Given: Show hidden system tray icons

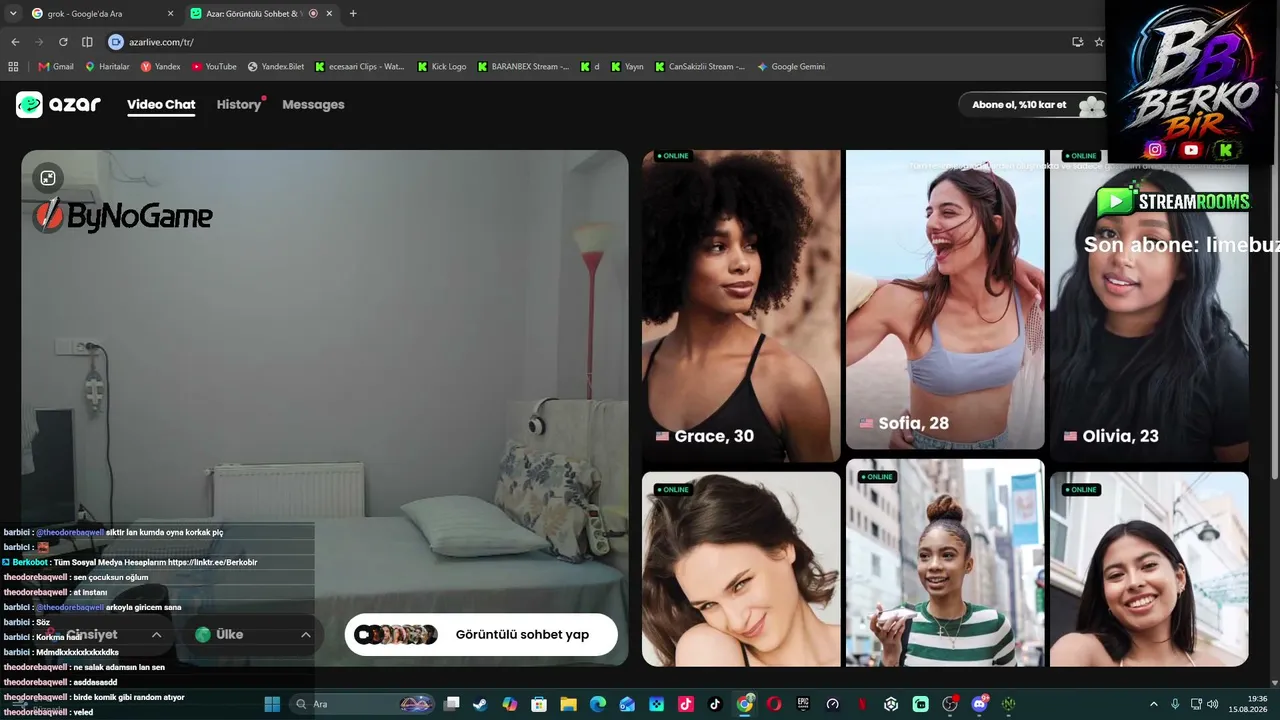Looking at the screenshot, I should (1153, 704).
